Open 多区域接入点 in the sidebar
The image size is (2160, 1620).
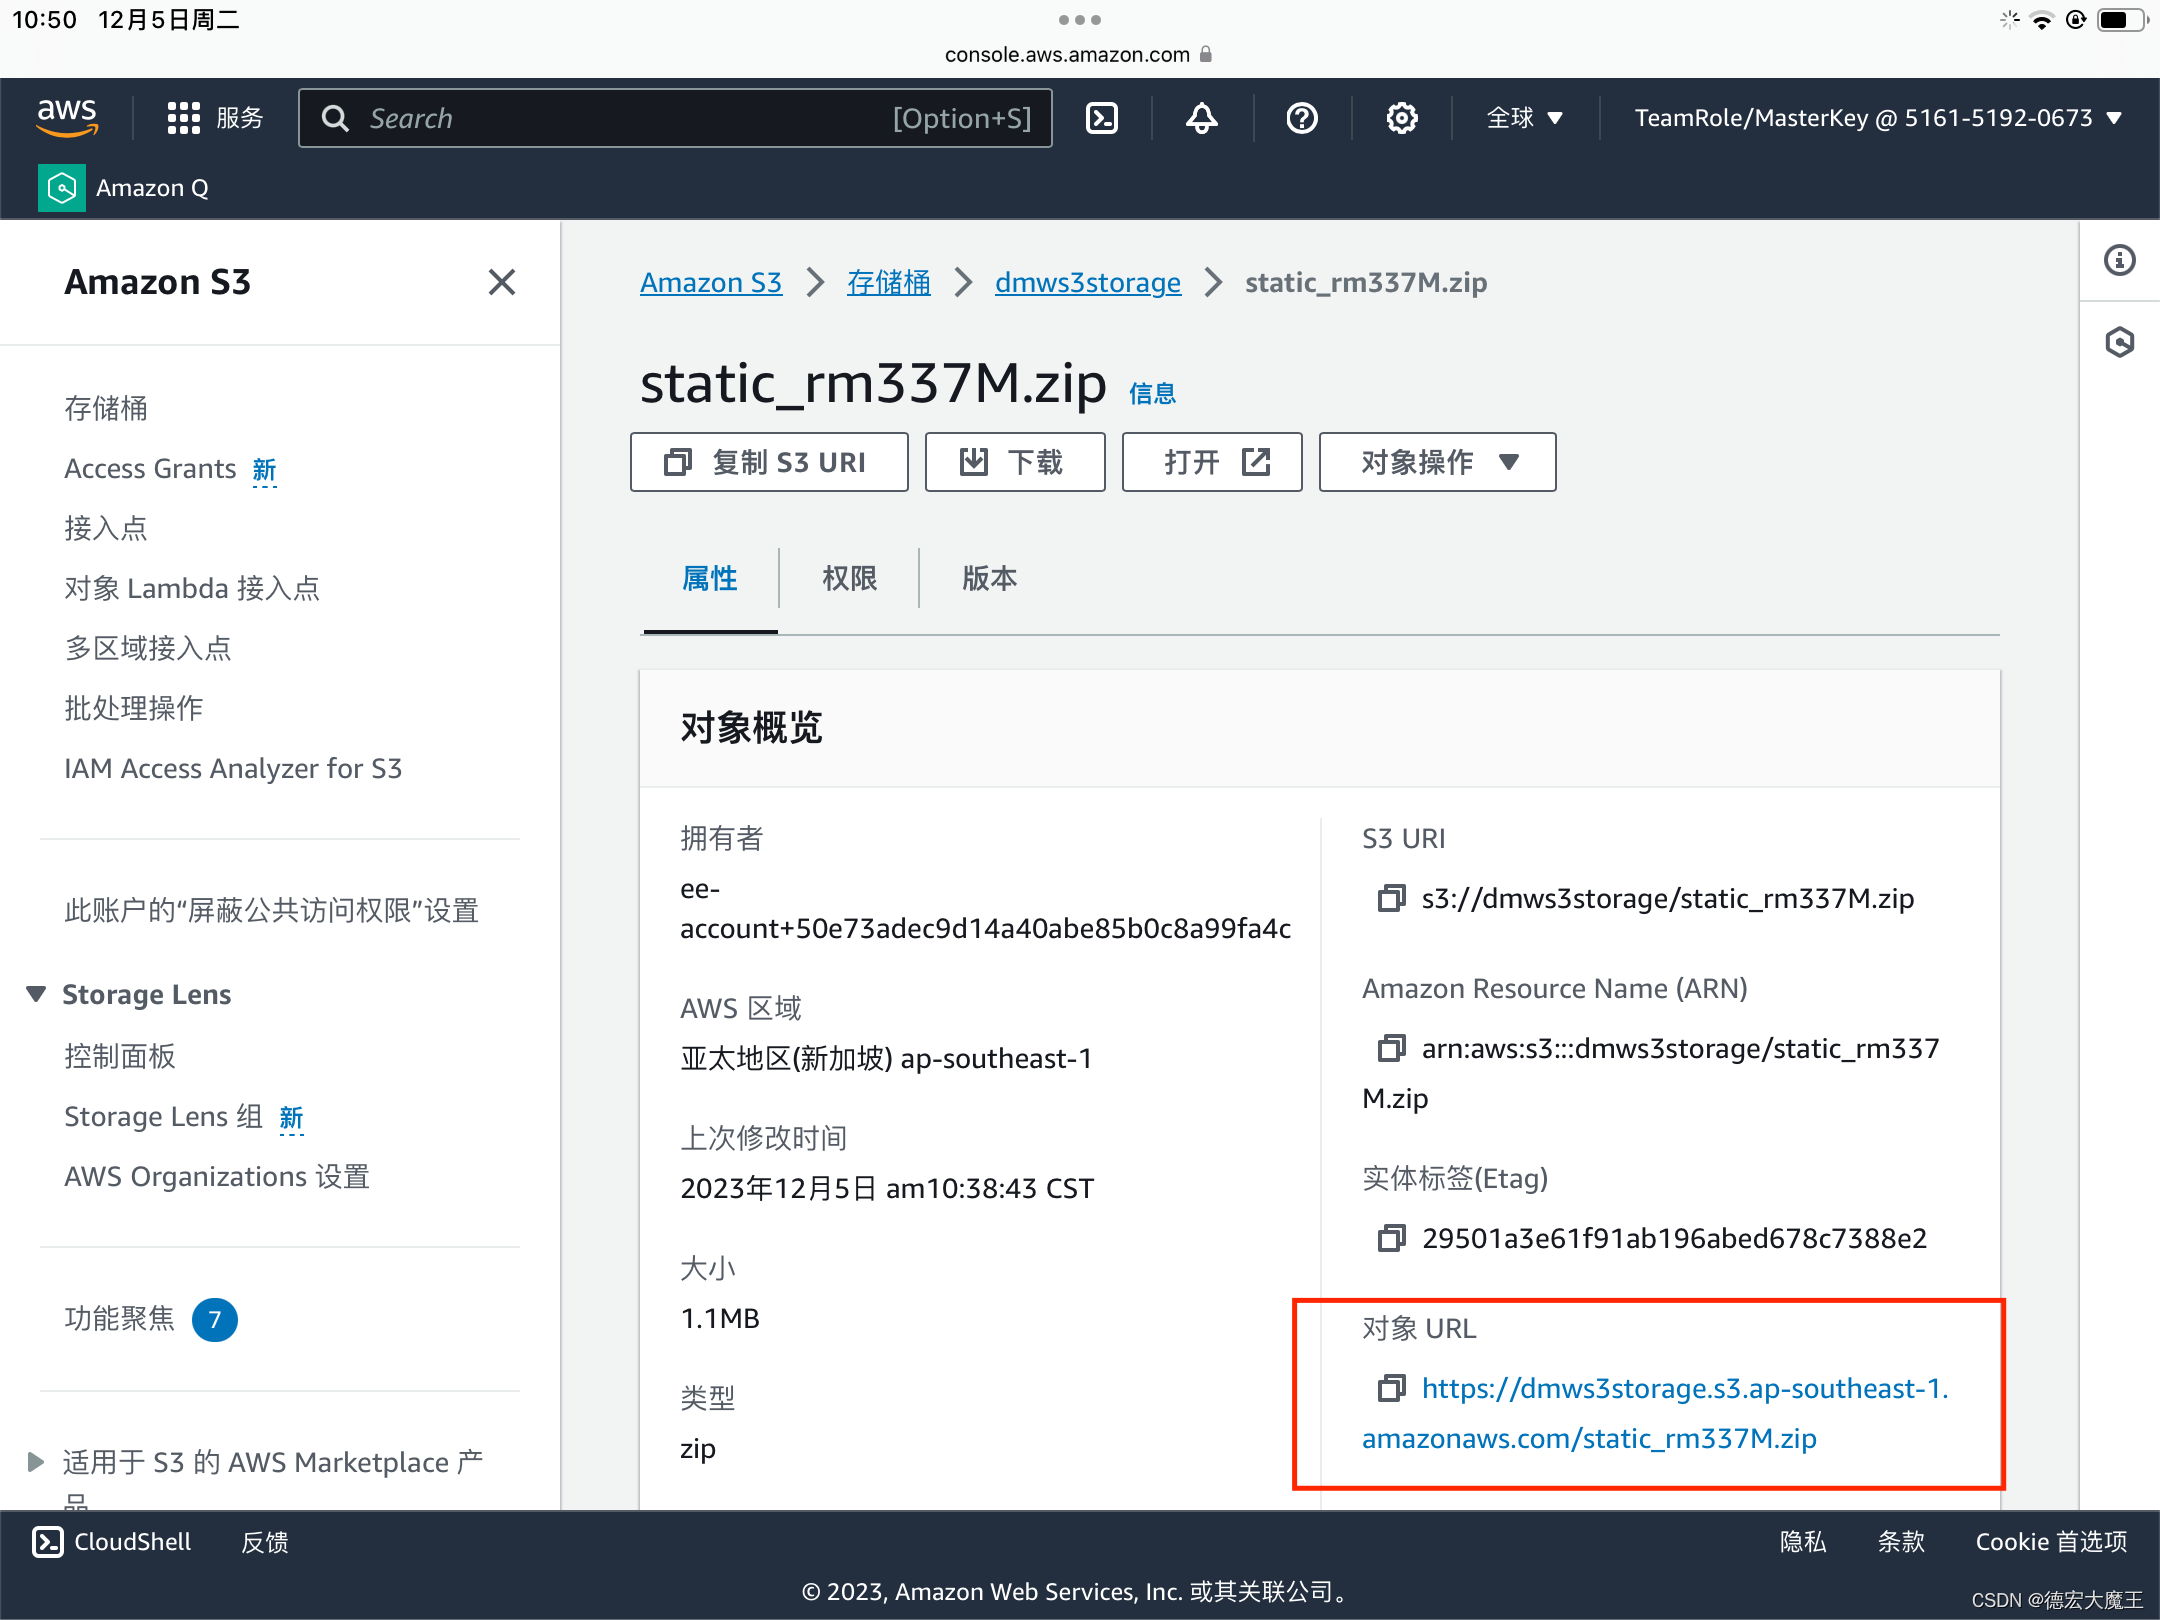[x=148, y=648]
